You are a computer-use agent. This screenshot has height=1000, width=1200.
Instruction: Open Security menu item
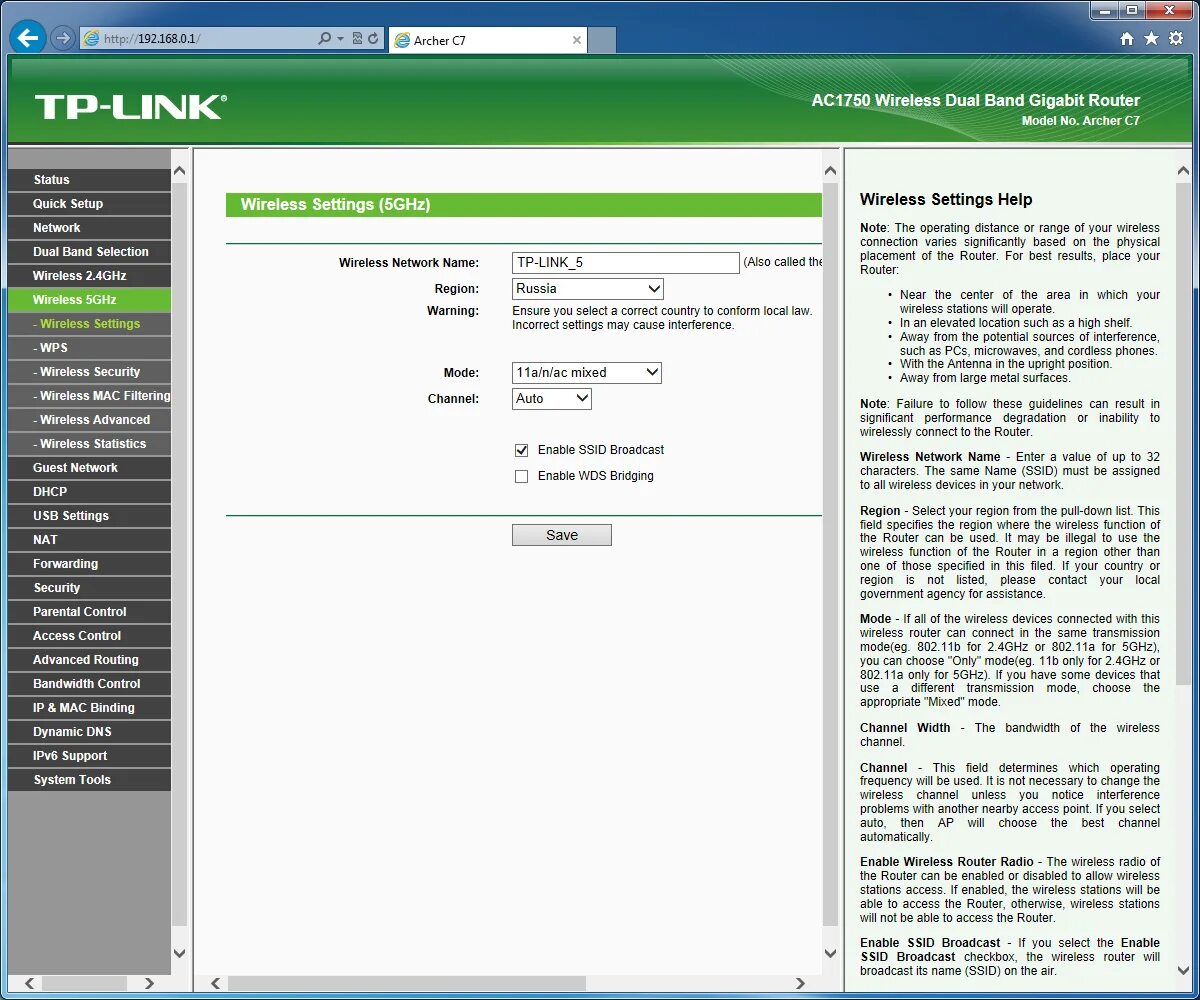click(x=89, y=588)
